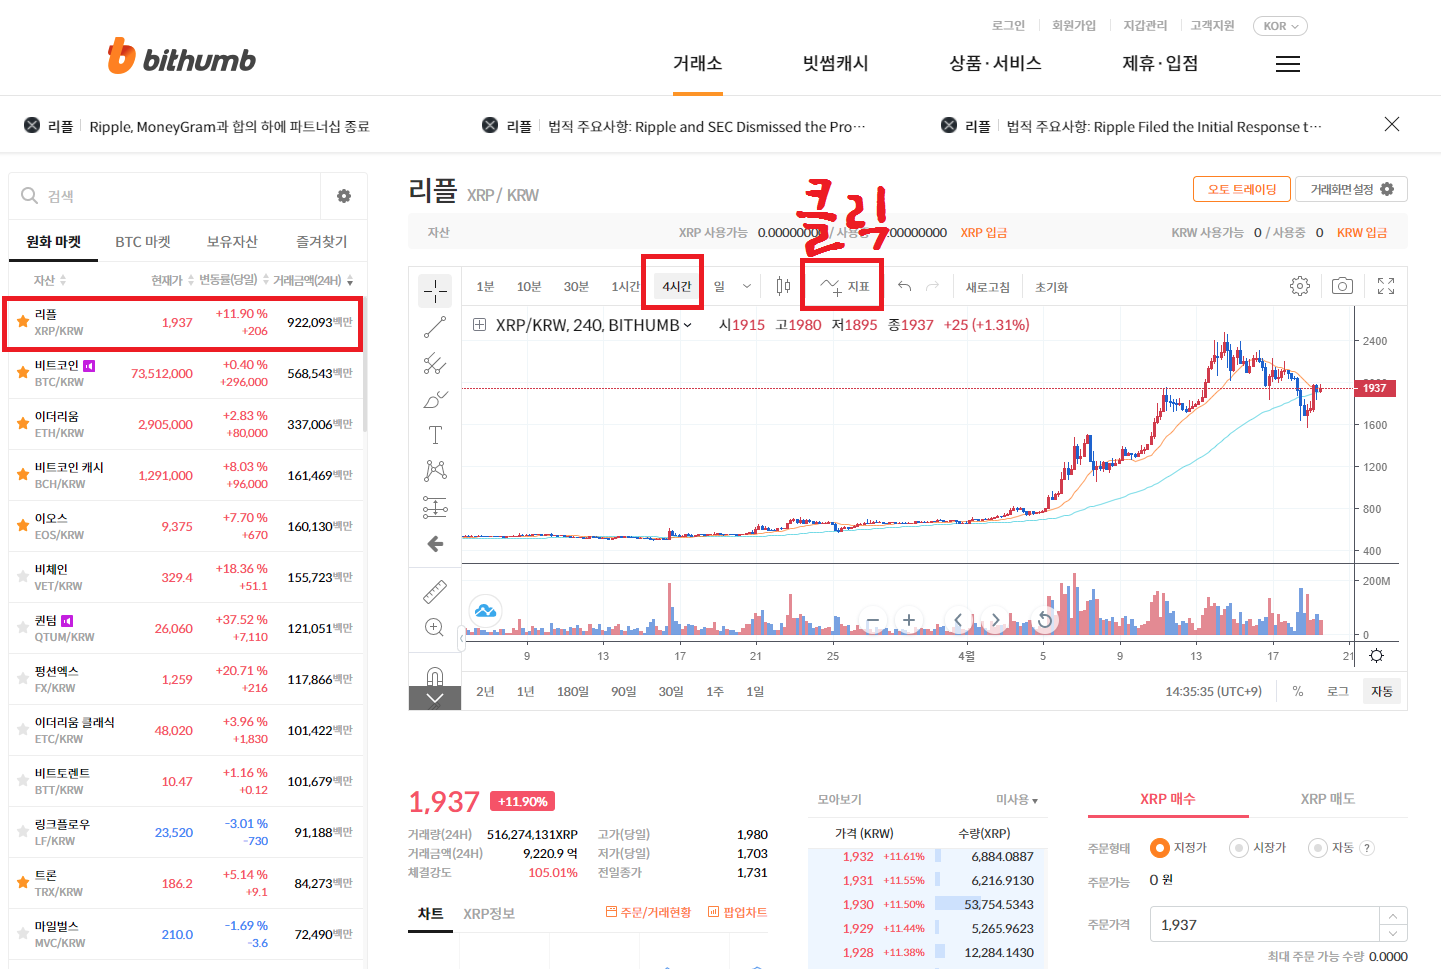Redo the chart action
The image size is (1441, 969).
pyautogui.click(x=933, y=287)
